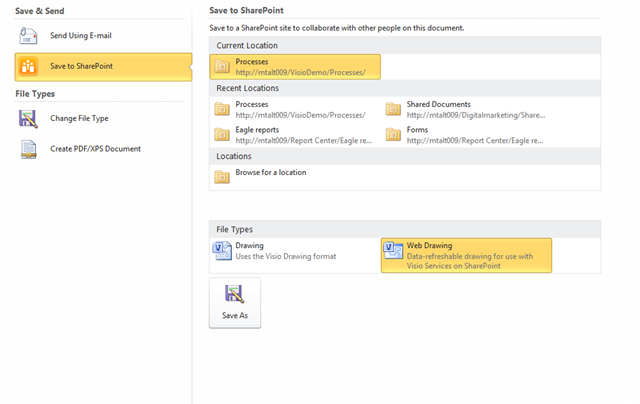Click the Save As button label
The width and height of the screenshot is (640, 404).
235,315
